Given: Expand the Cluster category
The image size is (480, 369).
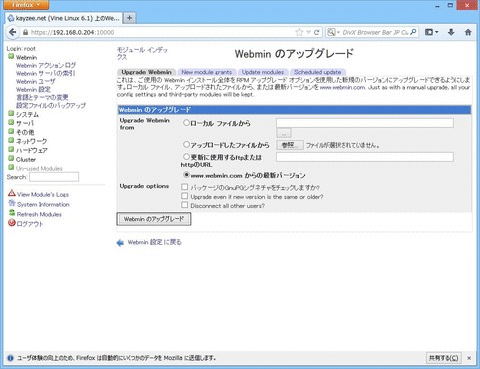Looking at the screenshot, I should (x=11, y=159).
